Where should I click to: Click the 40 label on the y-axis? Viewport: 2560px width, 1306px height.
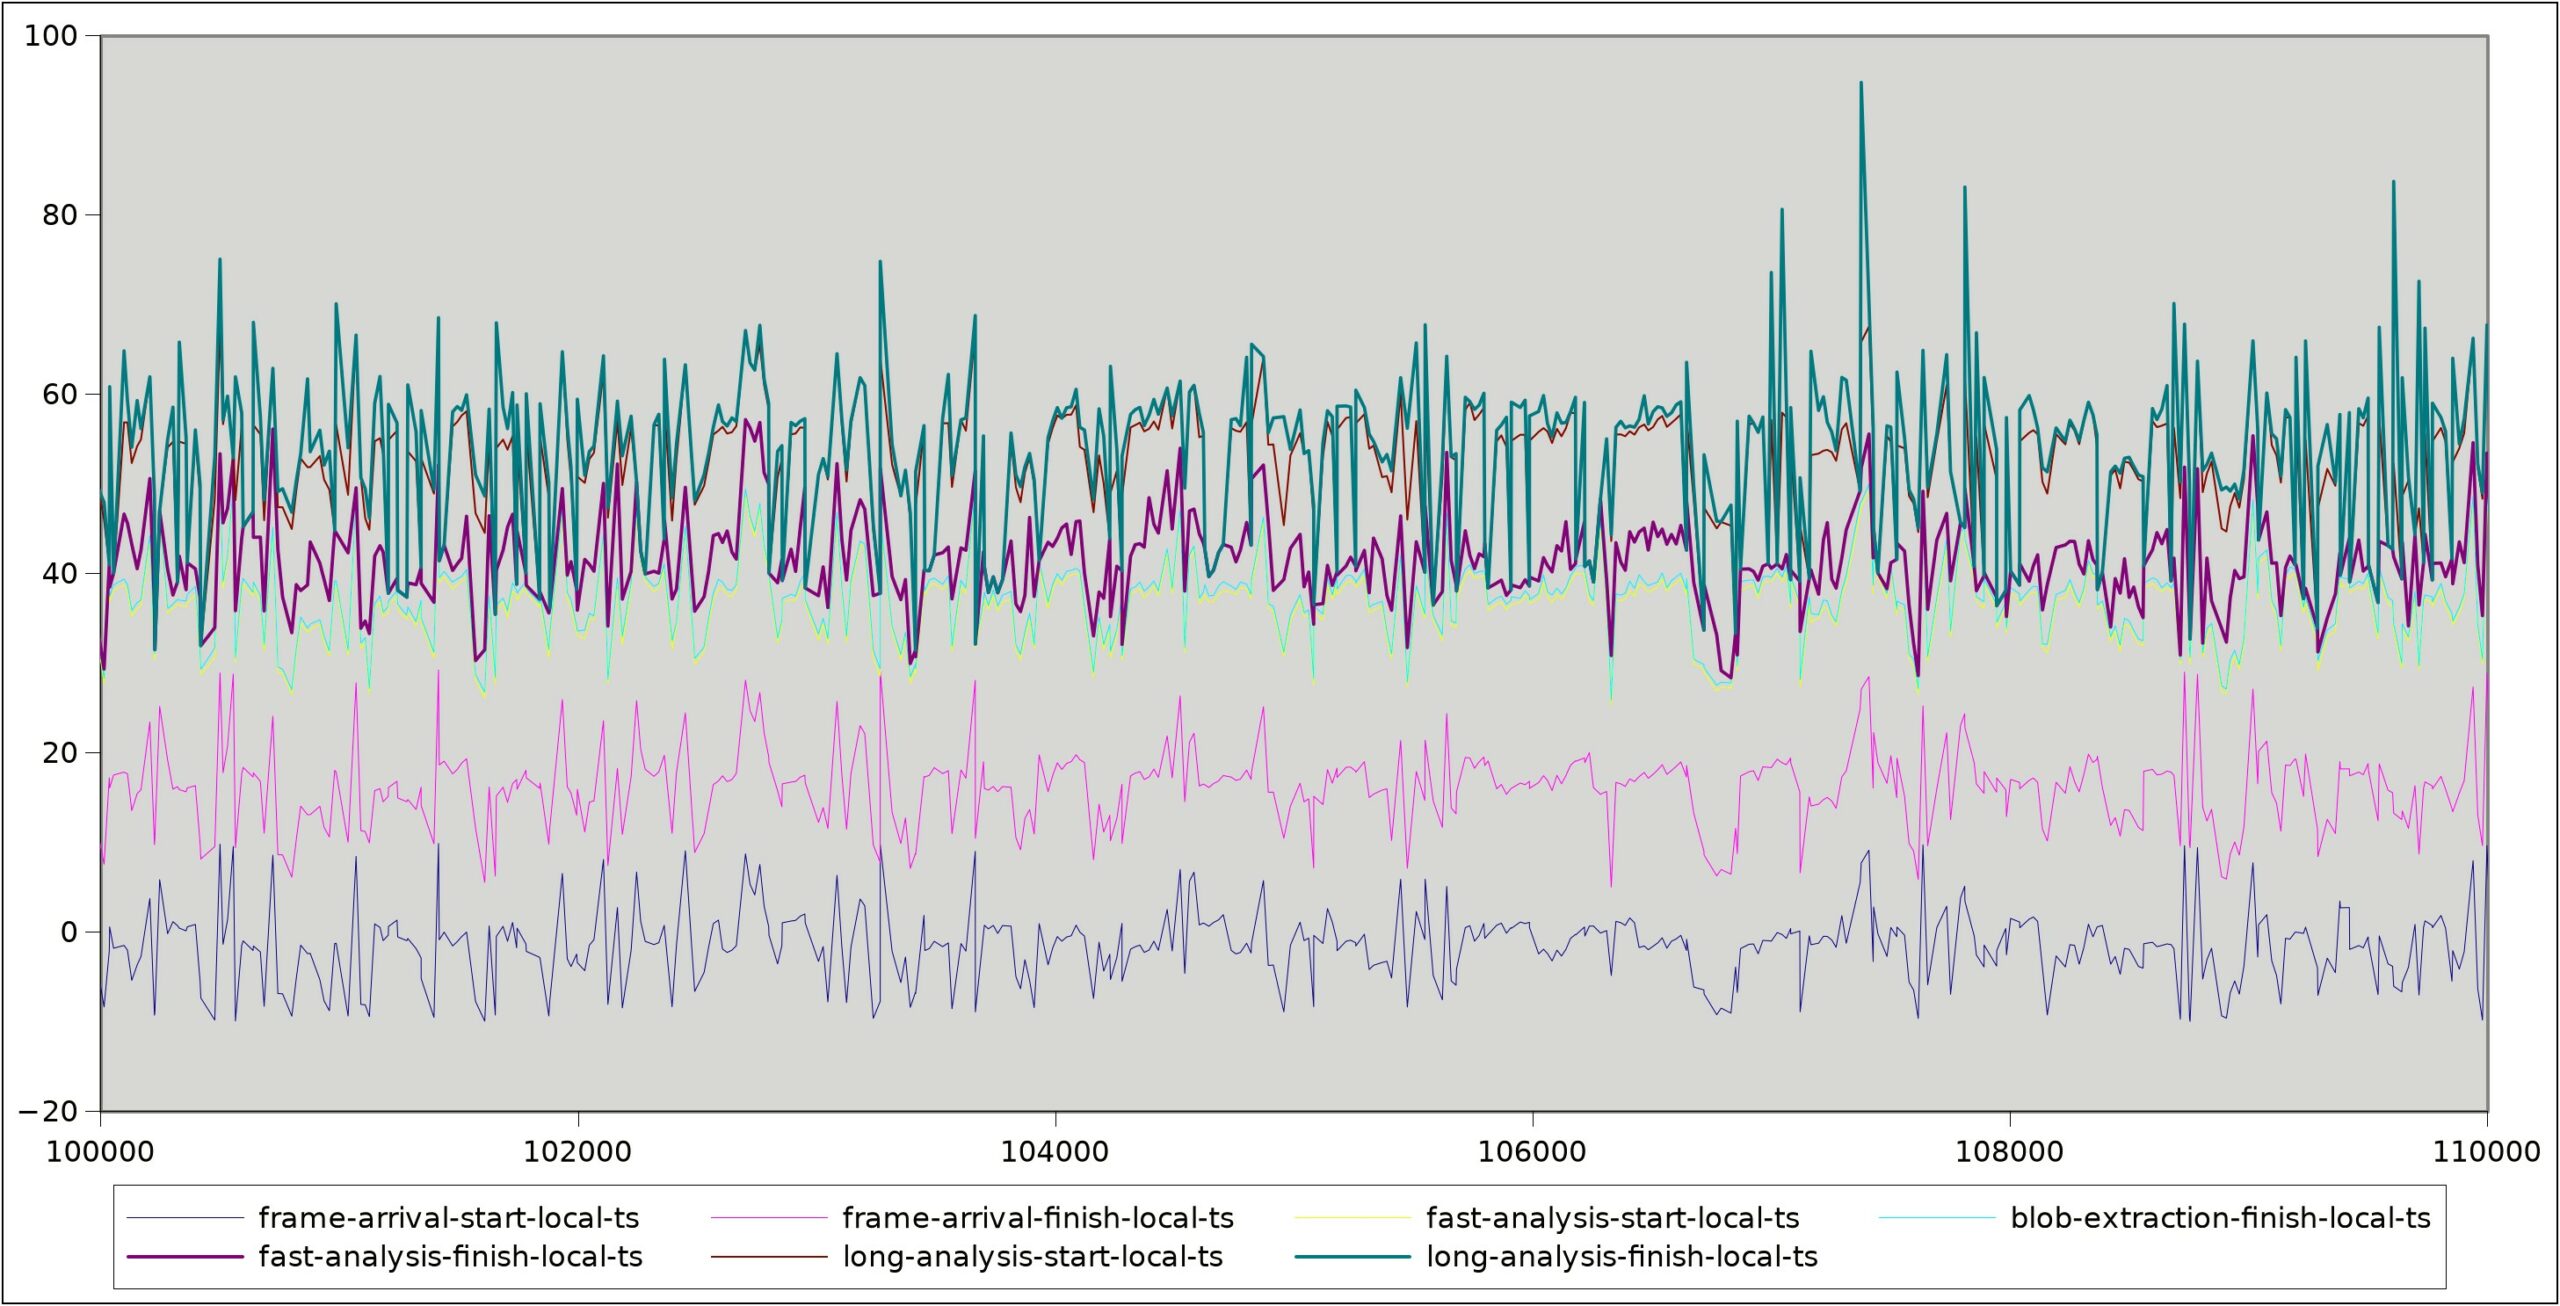(x=60, y=573)
